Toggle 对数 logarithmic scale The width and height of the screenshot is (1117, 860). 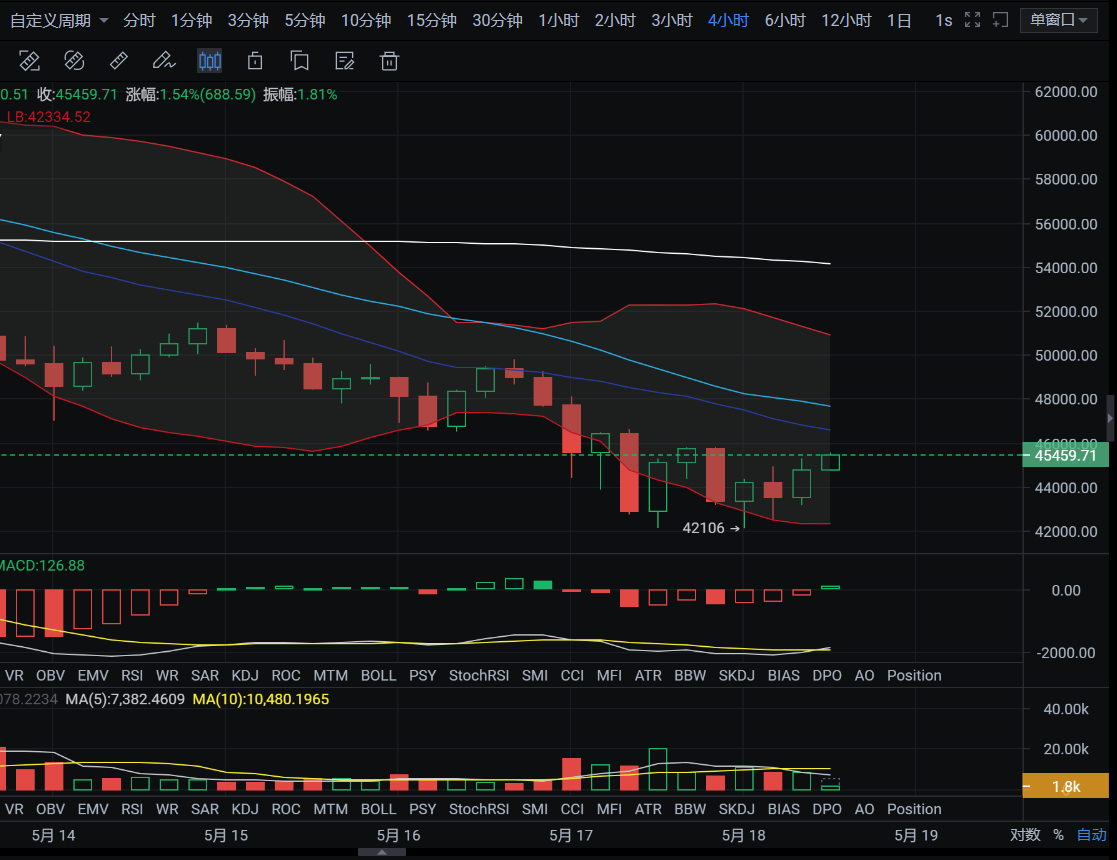pyautogui.click(x=1025, y=835)
